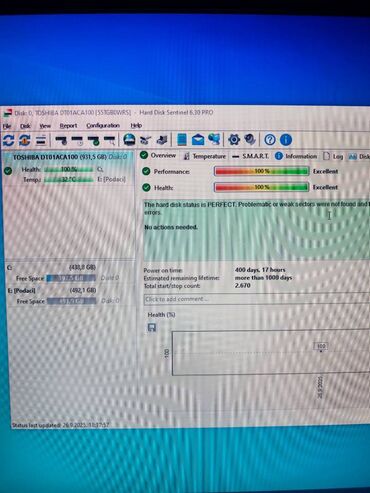Switch to the Temperature tab
Image resolution: width=370 pixels, height=493 pixels.
[205, 156]
